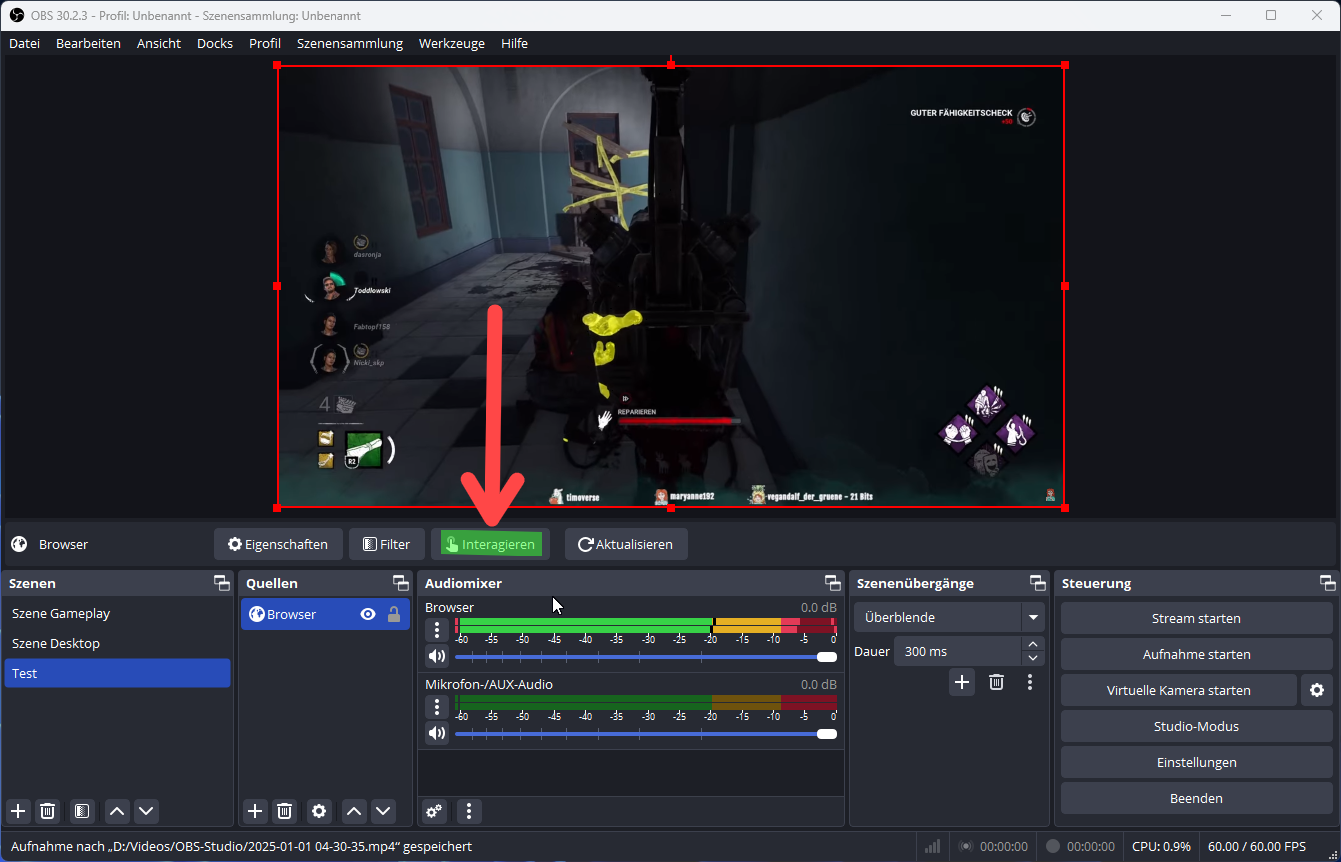The width and height of the screenshot is (1341, 862).
Task: Open the Ansicht menu
Action: pyautogui.click(x=159, y=43)
